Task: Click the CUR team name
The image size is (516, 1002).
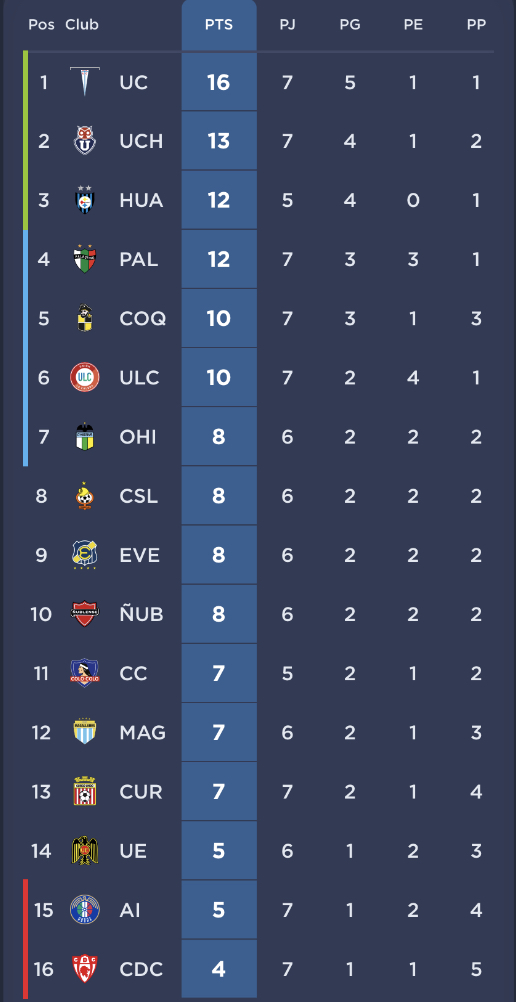Action: pos(141,792)
